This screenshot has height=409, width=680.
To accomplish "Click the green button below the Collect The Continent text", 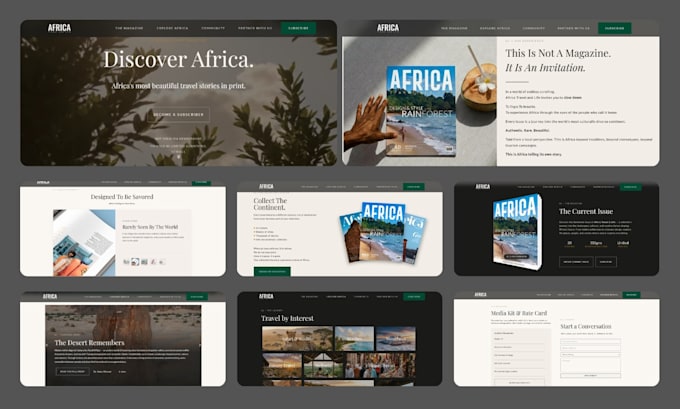I will pos(272,272).
